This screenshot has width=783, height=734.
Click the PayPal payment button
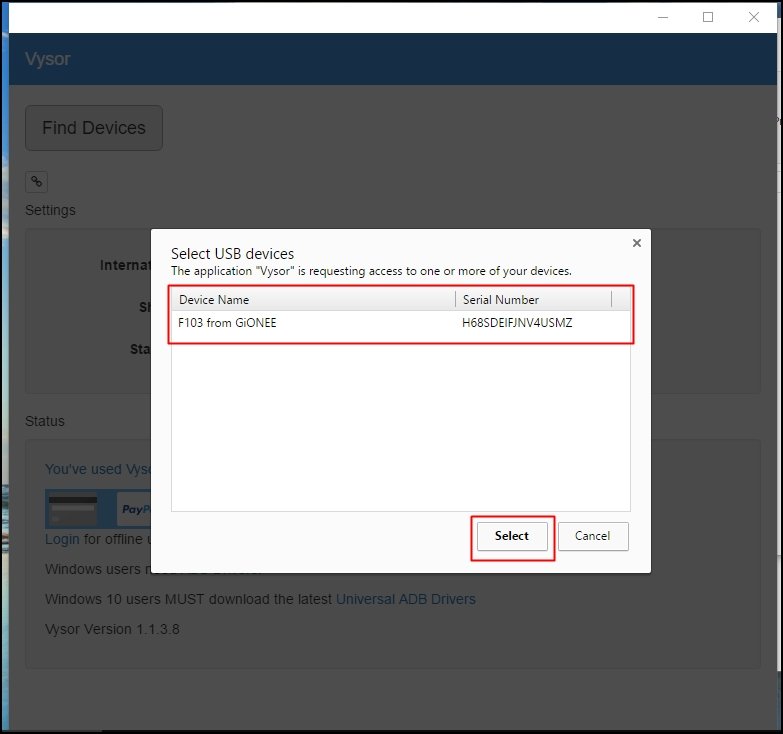pos(134,509)
